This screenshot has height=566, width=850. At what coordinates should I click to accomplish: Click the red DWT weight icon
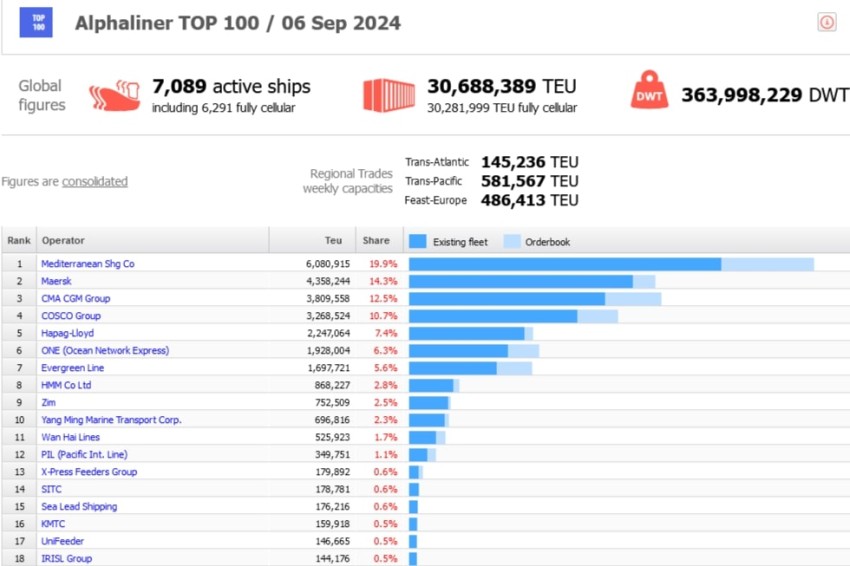[x=649, y=95]
